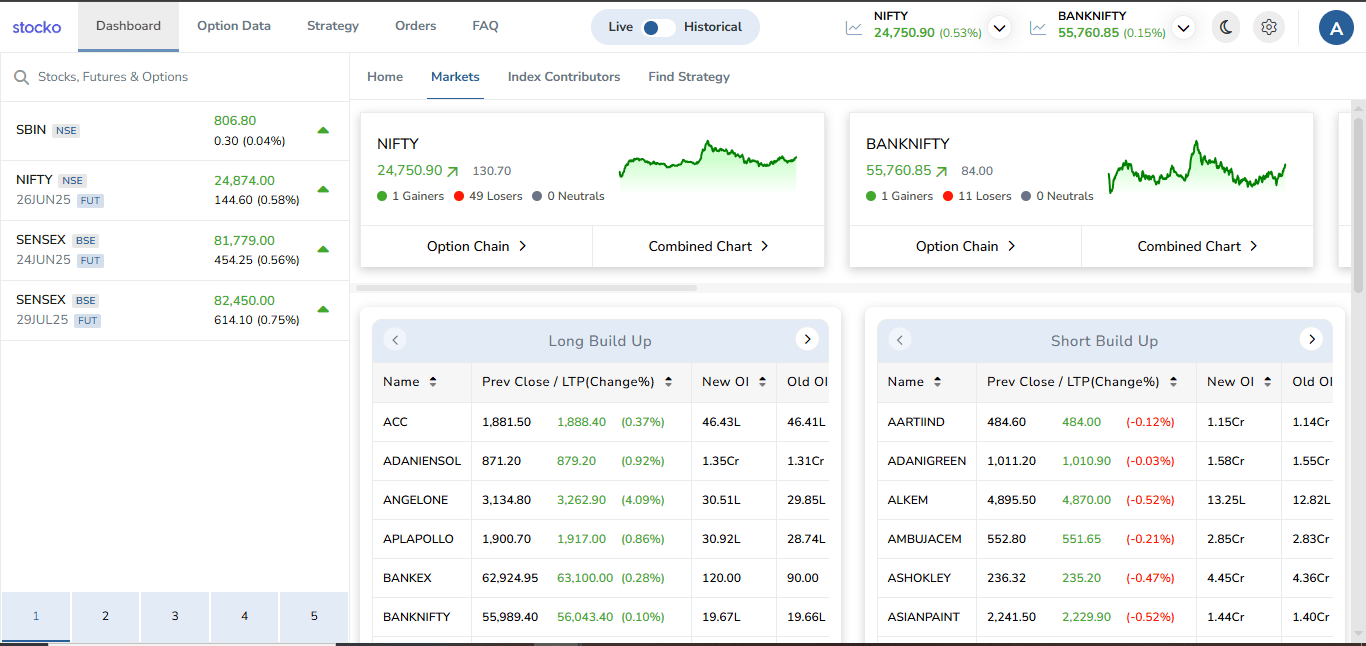Open NIFTY Option Chain
Image resolution: width=1366 pixels, height=646 pixels.
tap(476, 246)
